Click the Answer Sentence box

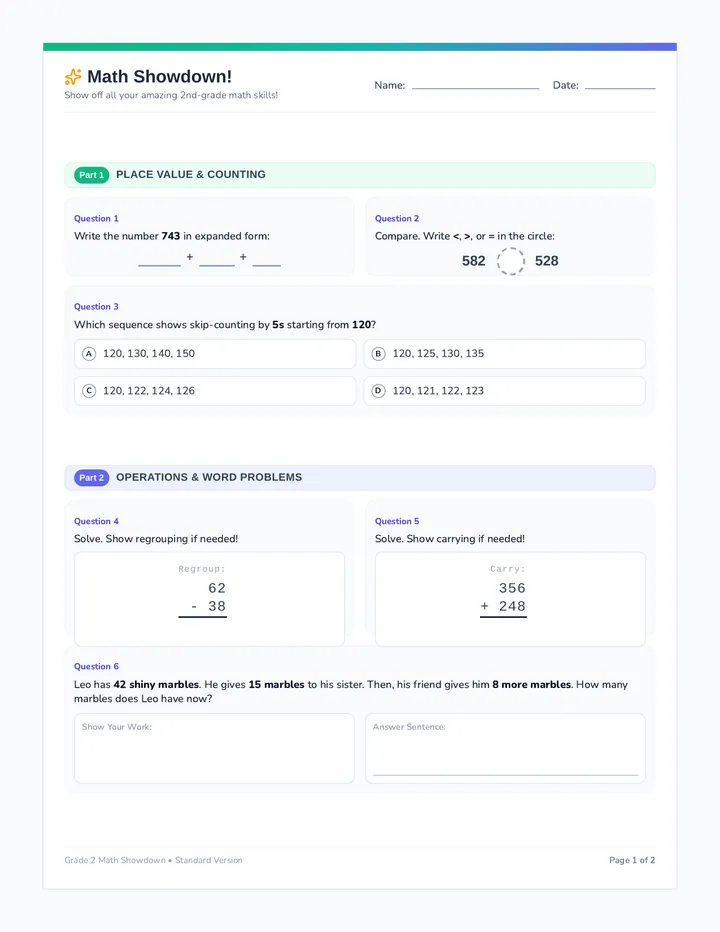505,748
